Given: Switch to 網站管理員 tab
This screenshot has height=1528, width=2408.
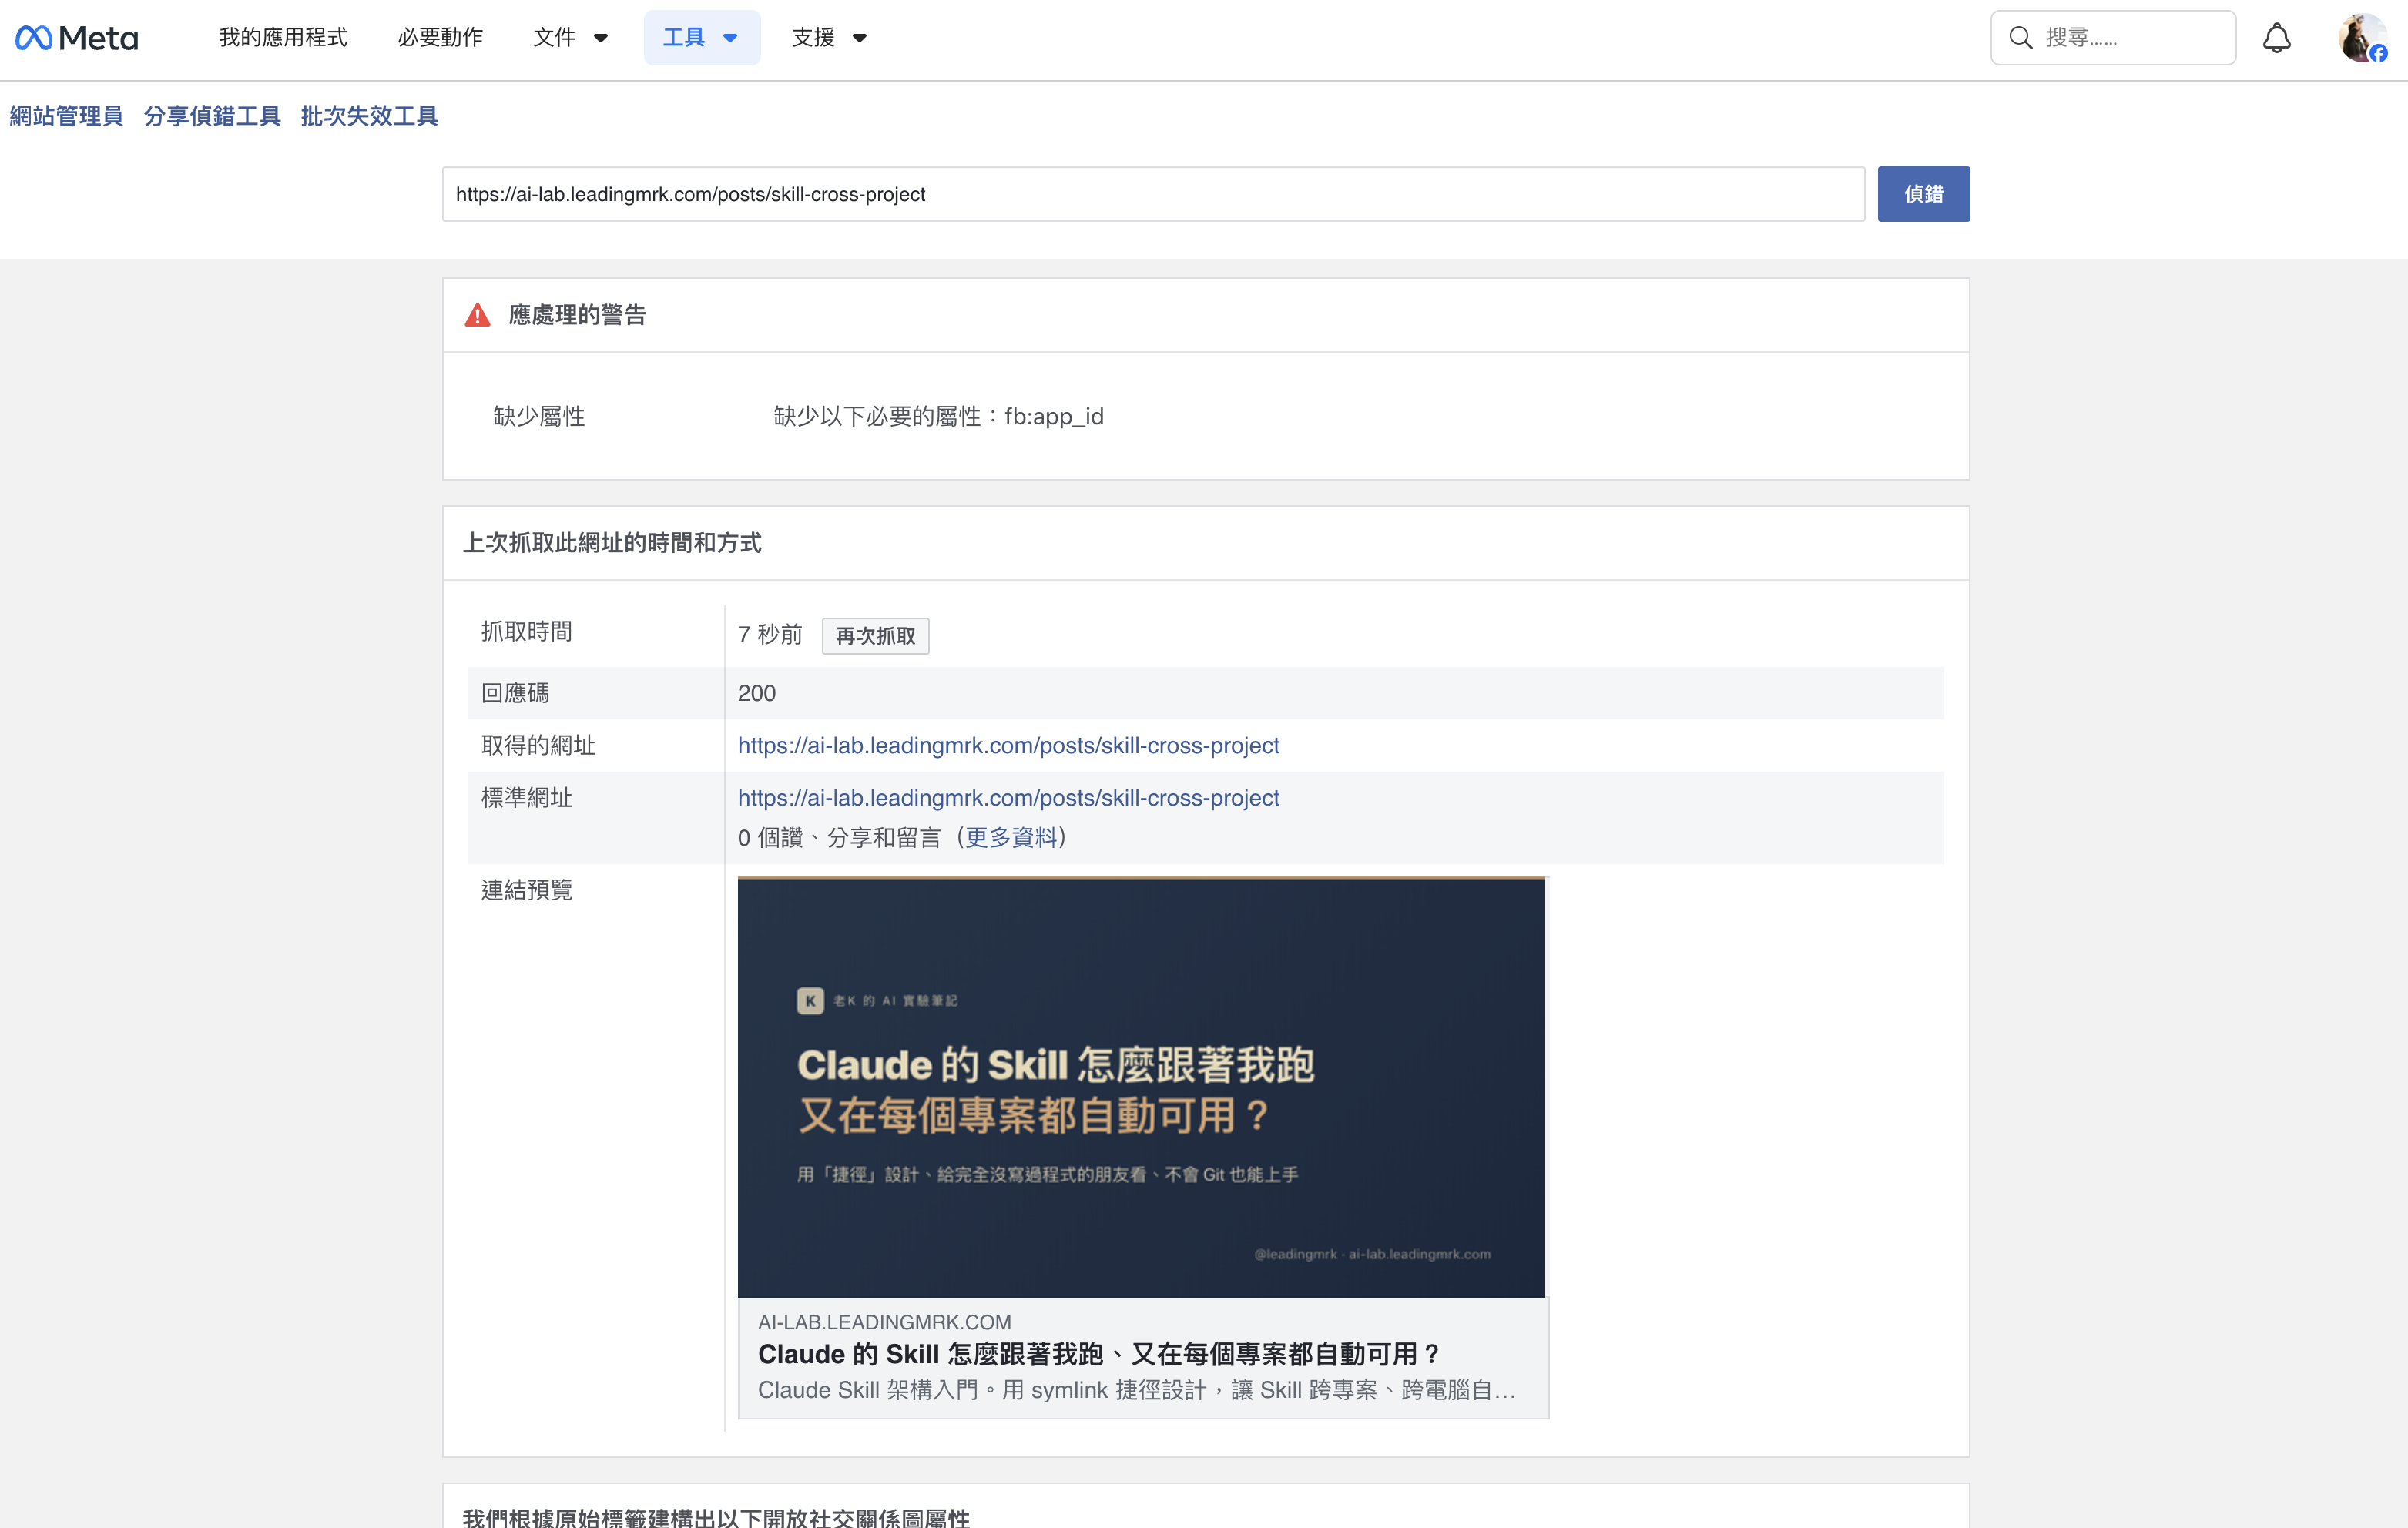Looking at the screenshot, I should pos(66,116).
